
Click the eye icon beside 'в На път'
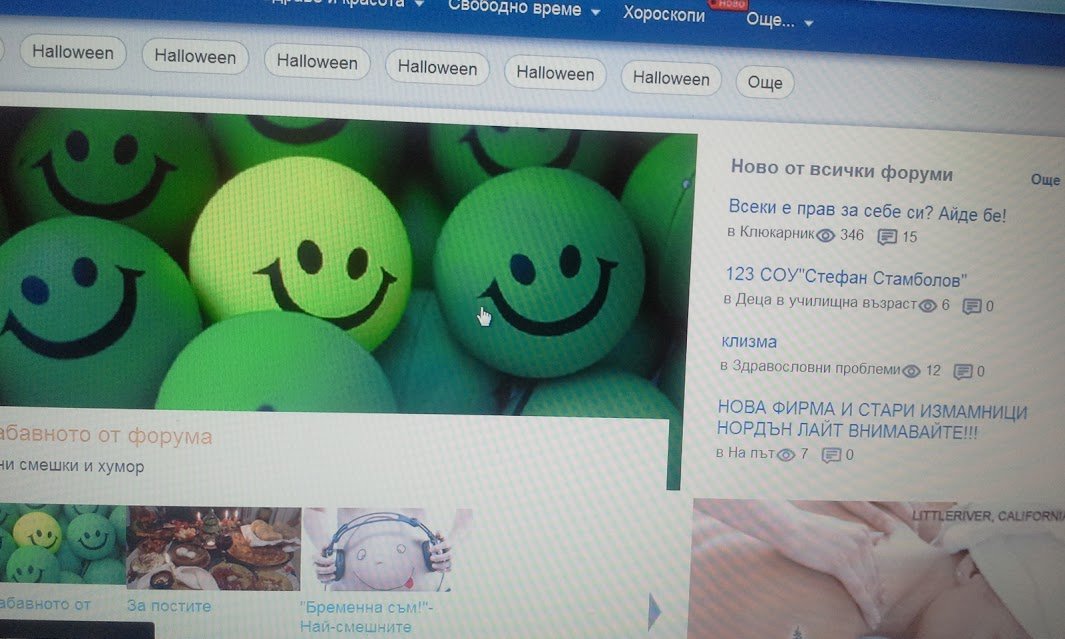click(786, 455)
